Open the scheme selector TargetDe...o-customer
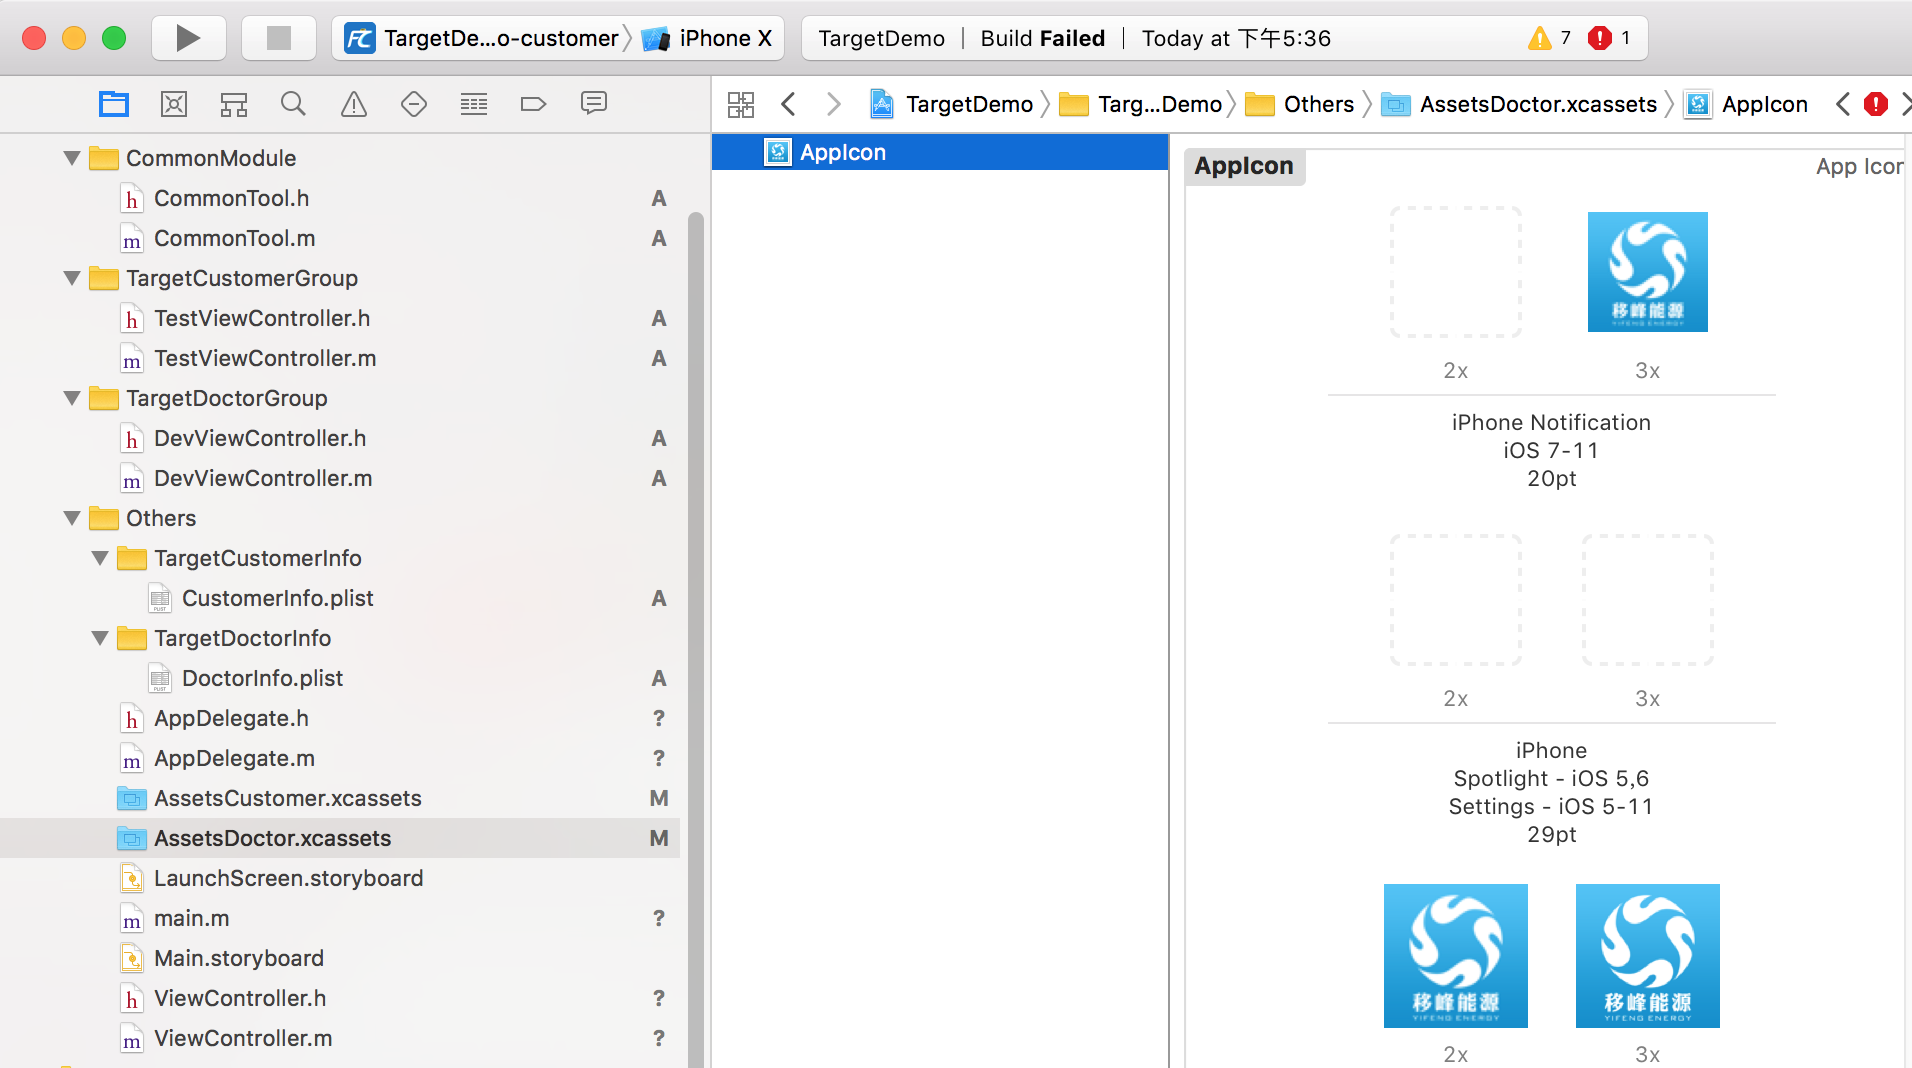The width and height of the screenshot is (1912, 1068). point(482,38)
